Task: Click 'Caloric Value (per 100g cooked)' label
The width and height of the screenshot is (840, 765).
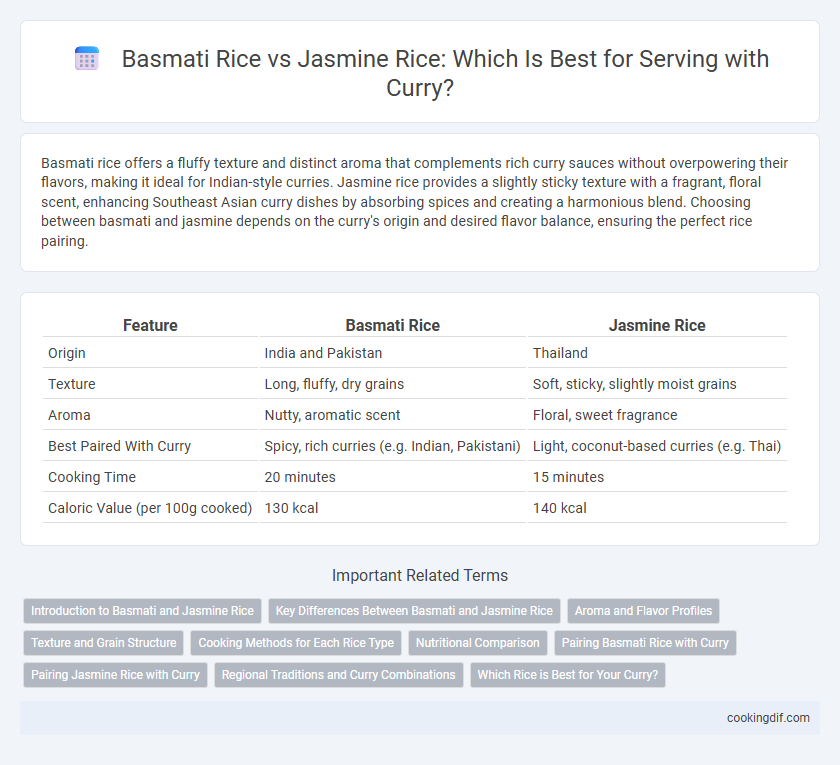Action: 150,508
